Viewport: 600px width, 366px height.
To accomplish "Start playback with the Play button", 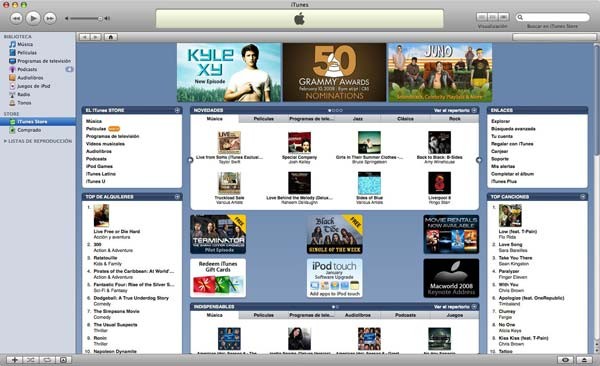I will 33,18.
